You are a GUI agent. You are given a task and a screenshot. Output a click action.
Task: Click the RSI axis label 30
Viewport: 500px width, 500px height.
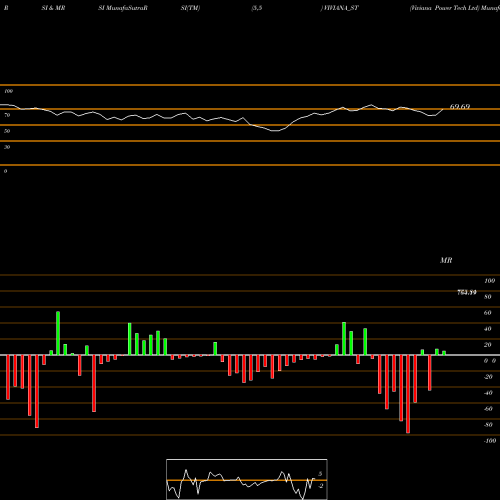pyautogui.click(x=7, y=147)
